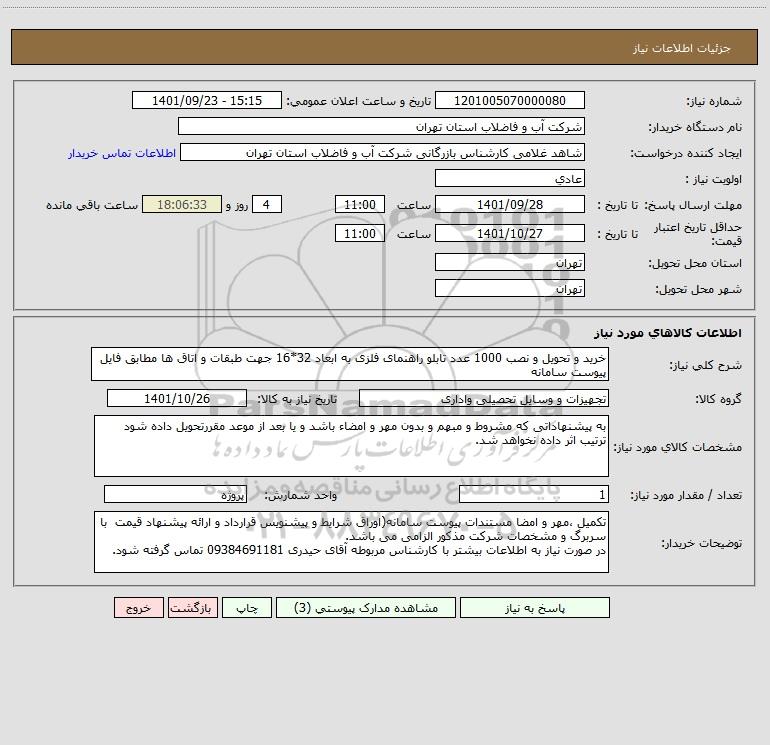Click the اولویت نیاز label
The width and height of the screenshot is (770, 745).
[714, 179]
